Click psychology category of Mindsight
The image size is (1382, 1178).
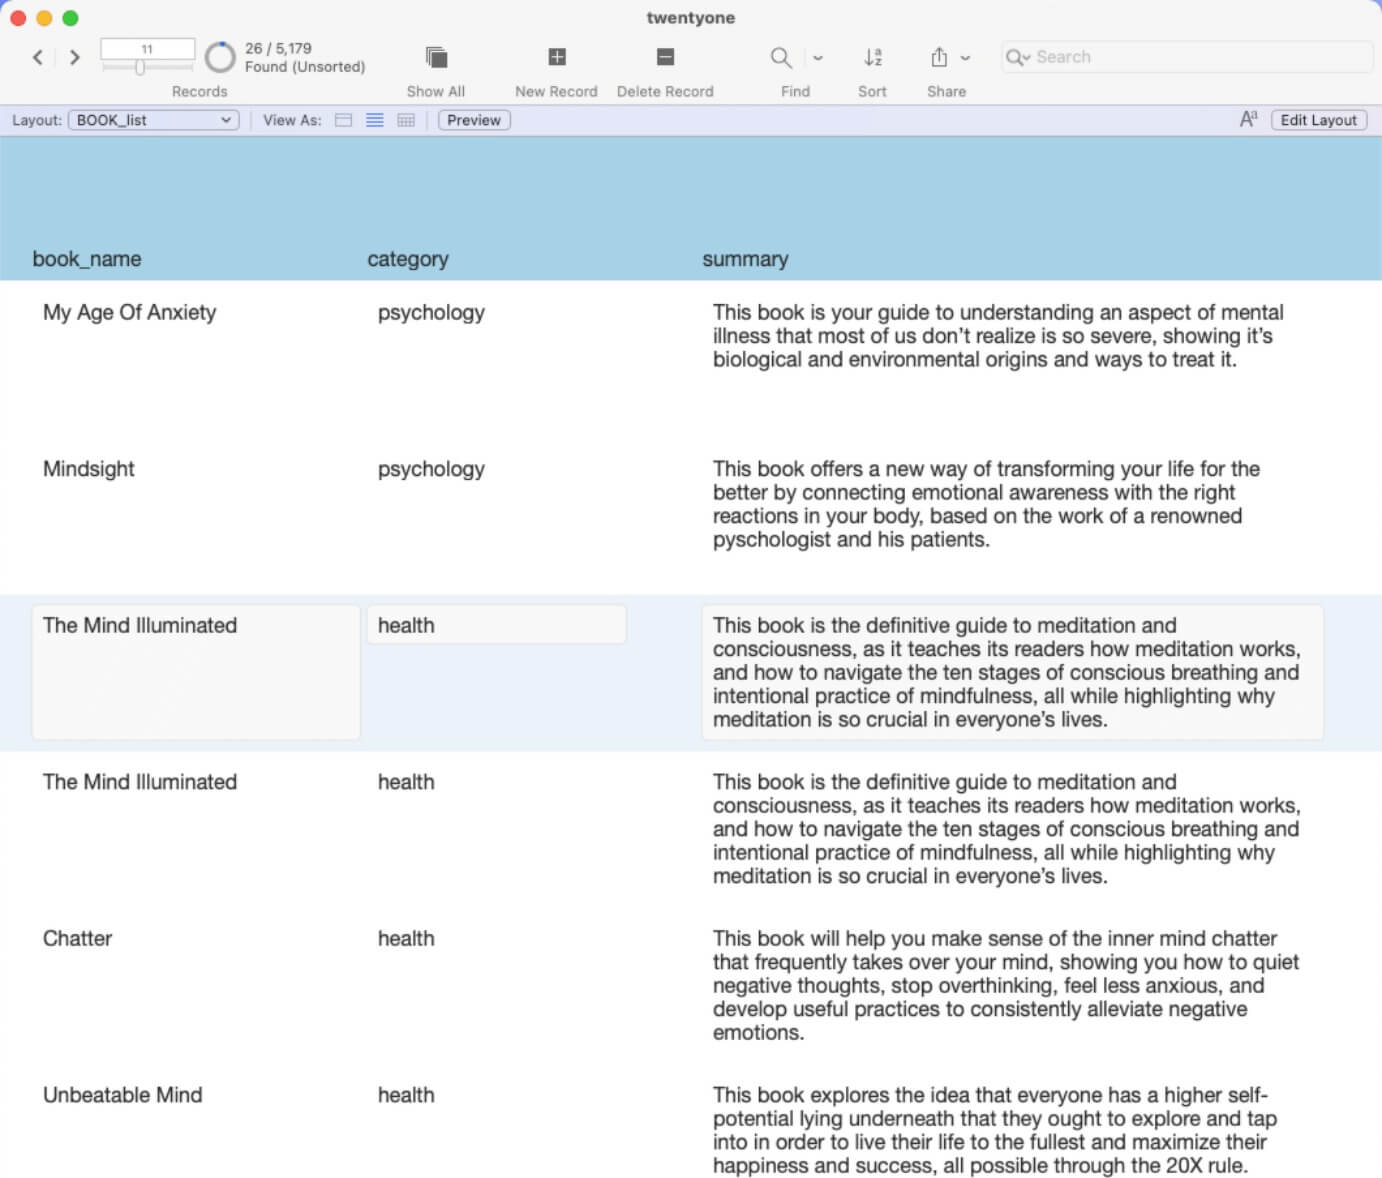point(431,469)
